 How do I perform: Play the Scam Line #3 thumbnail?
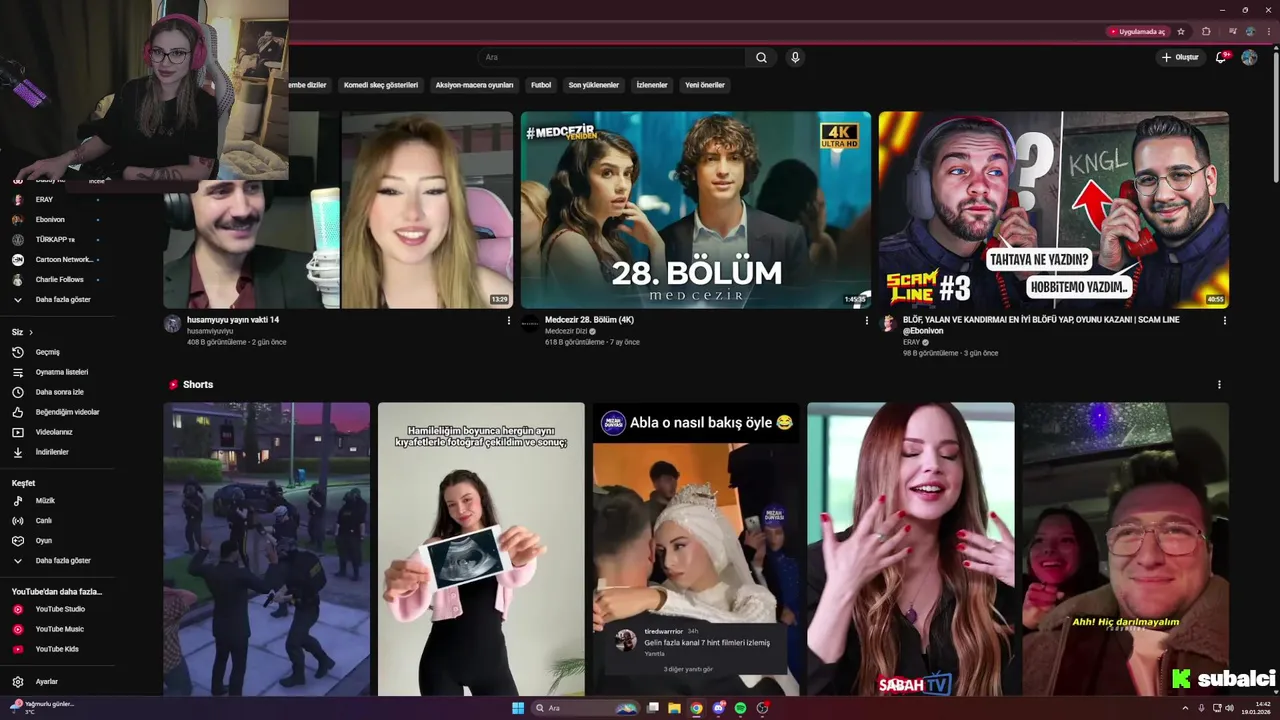point(1054,210)
